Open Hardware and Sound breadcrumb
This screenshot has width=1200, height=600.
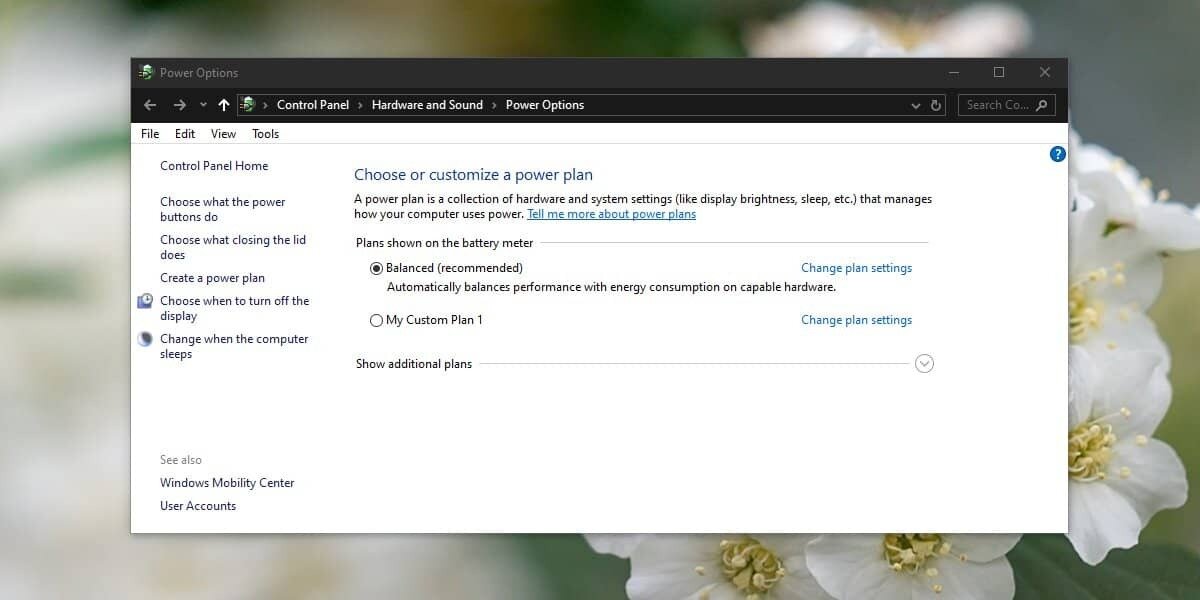click(x=427, y=105)
